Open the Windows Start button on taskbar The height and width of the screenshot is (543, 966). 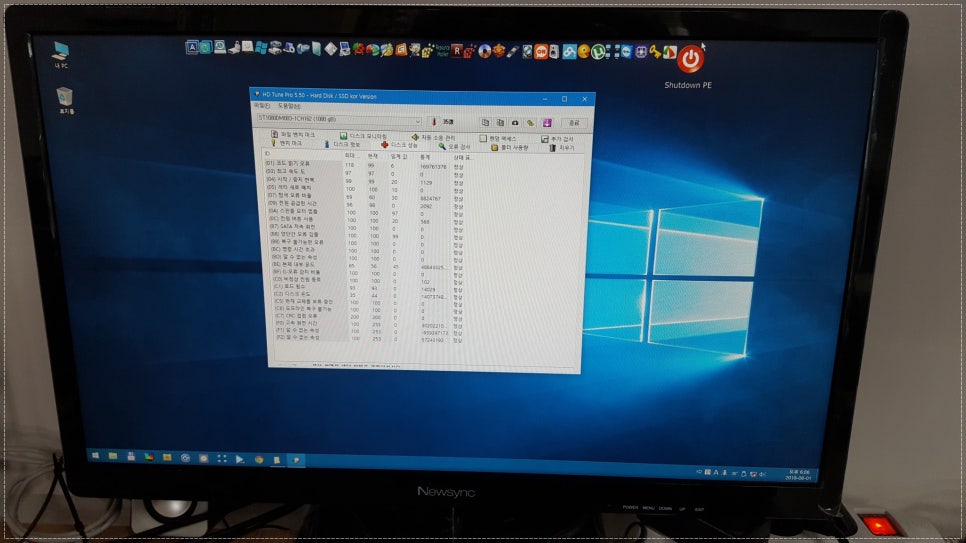click(x=95, y=455)
